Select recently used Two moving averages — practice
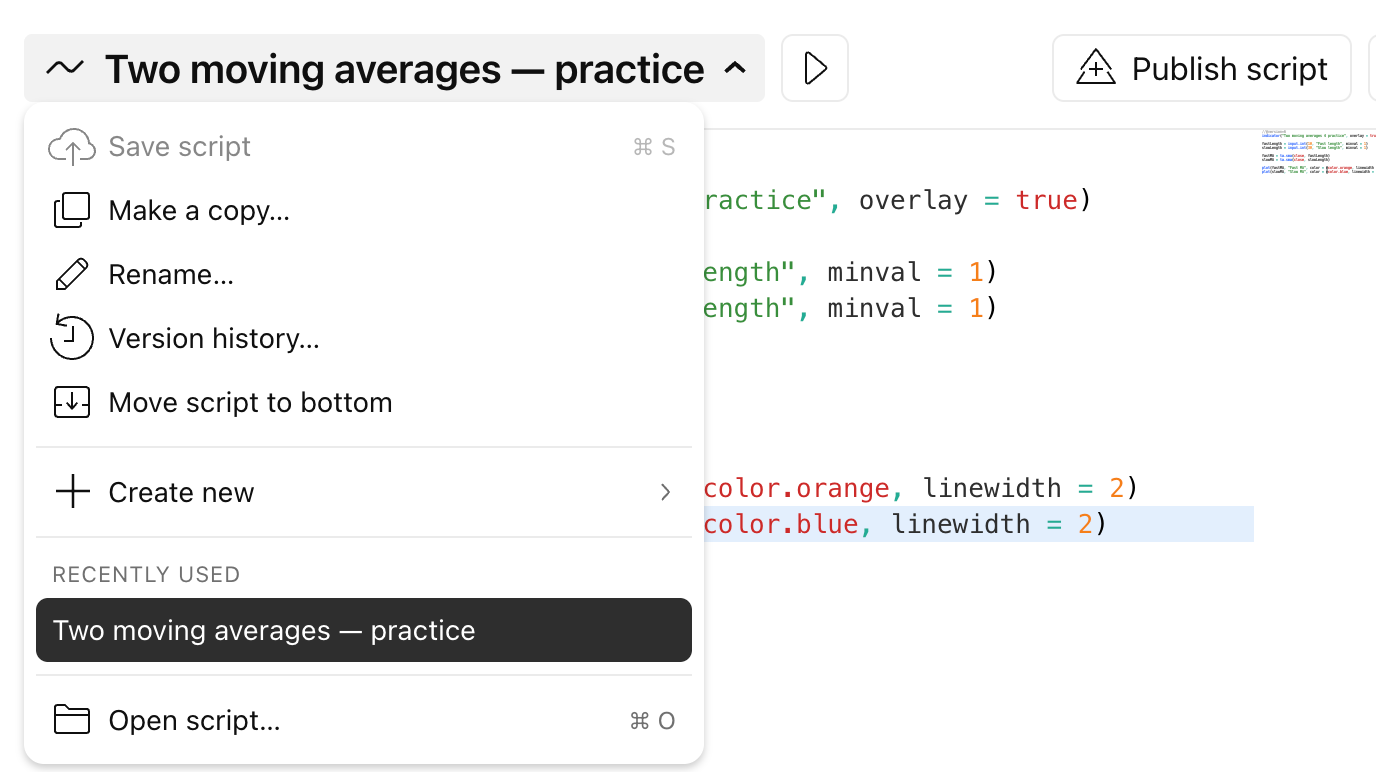1376x772 pixels. 364,630
